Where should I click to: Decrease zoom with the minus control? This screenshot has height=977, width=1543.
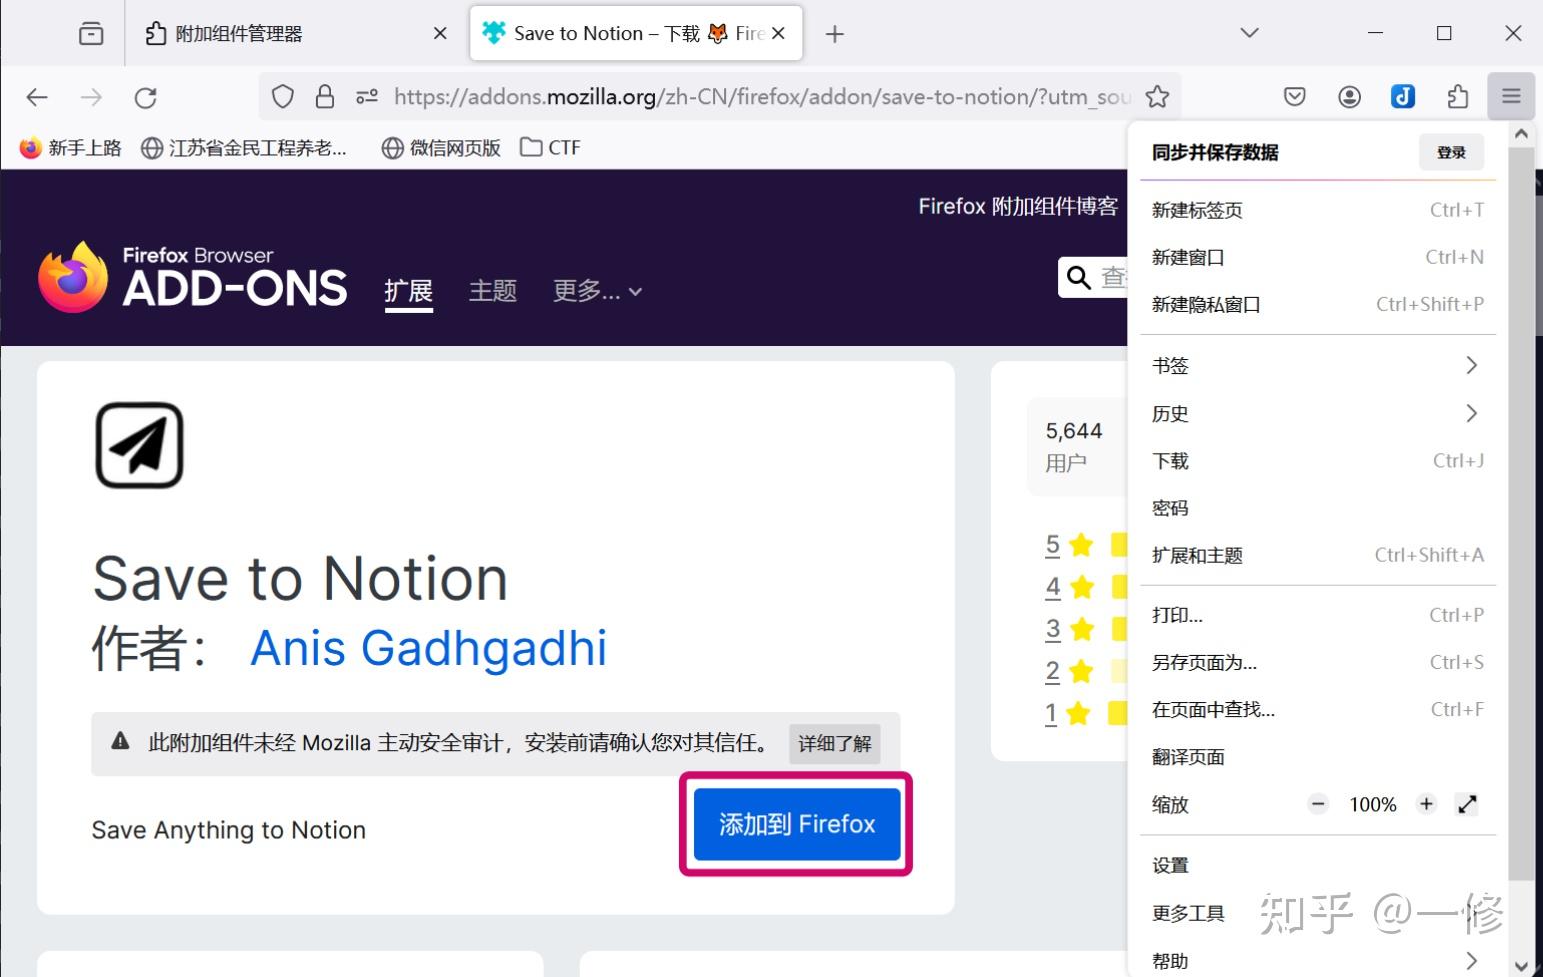point(1318,803)
